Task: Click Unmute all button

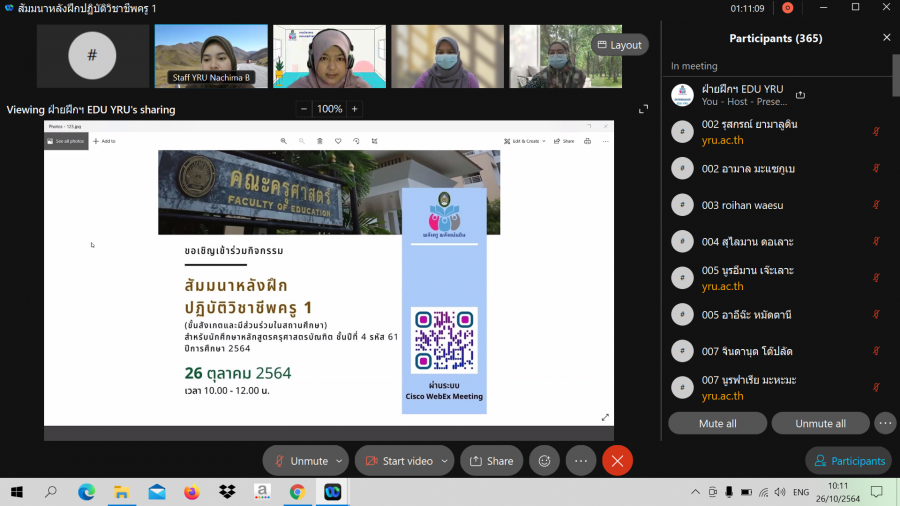Action: 820,423
